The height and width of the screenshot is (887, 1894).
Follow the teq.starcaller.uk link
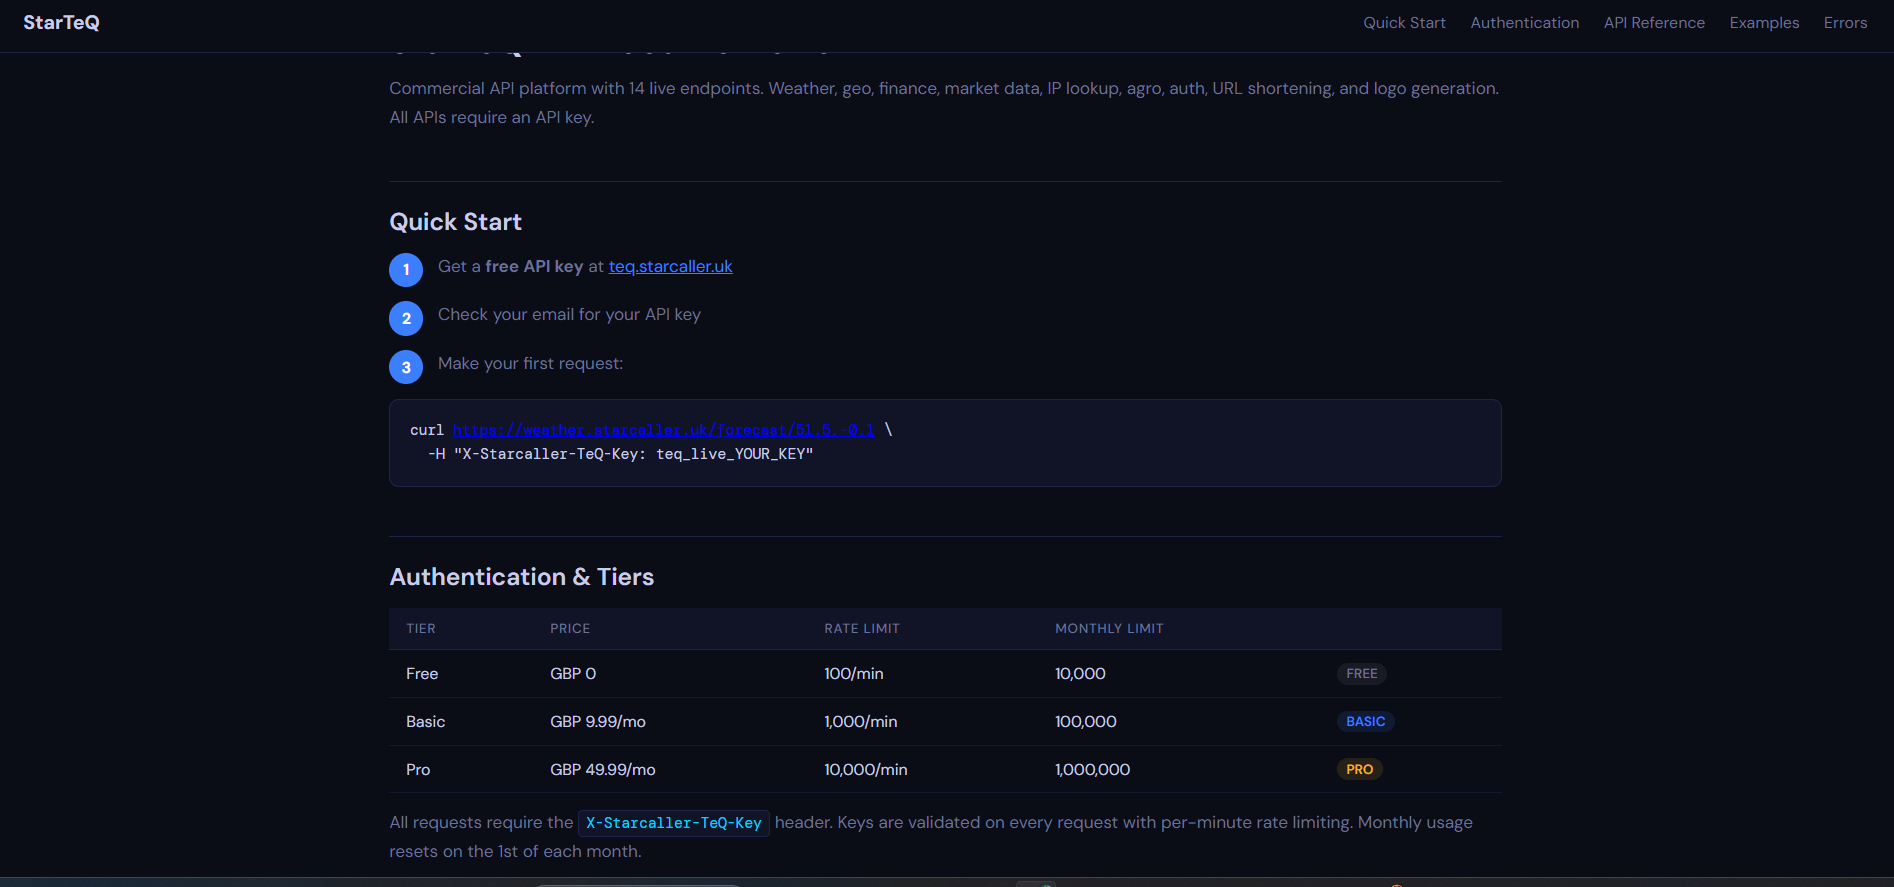[670, 266]
